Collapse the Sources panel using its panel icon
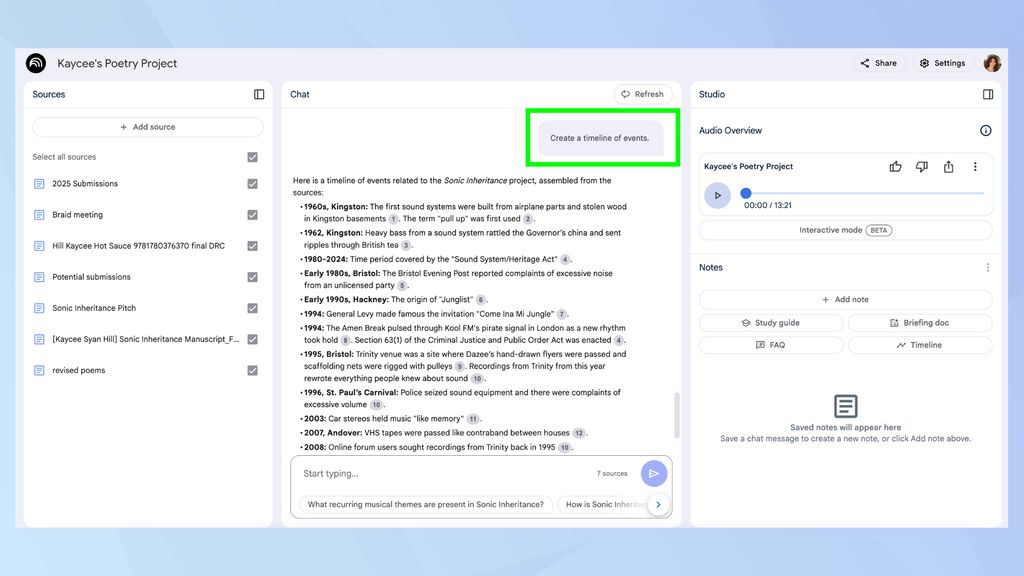The image size is (1024, 576). click(x=259, y=94)
